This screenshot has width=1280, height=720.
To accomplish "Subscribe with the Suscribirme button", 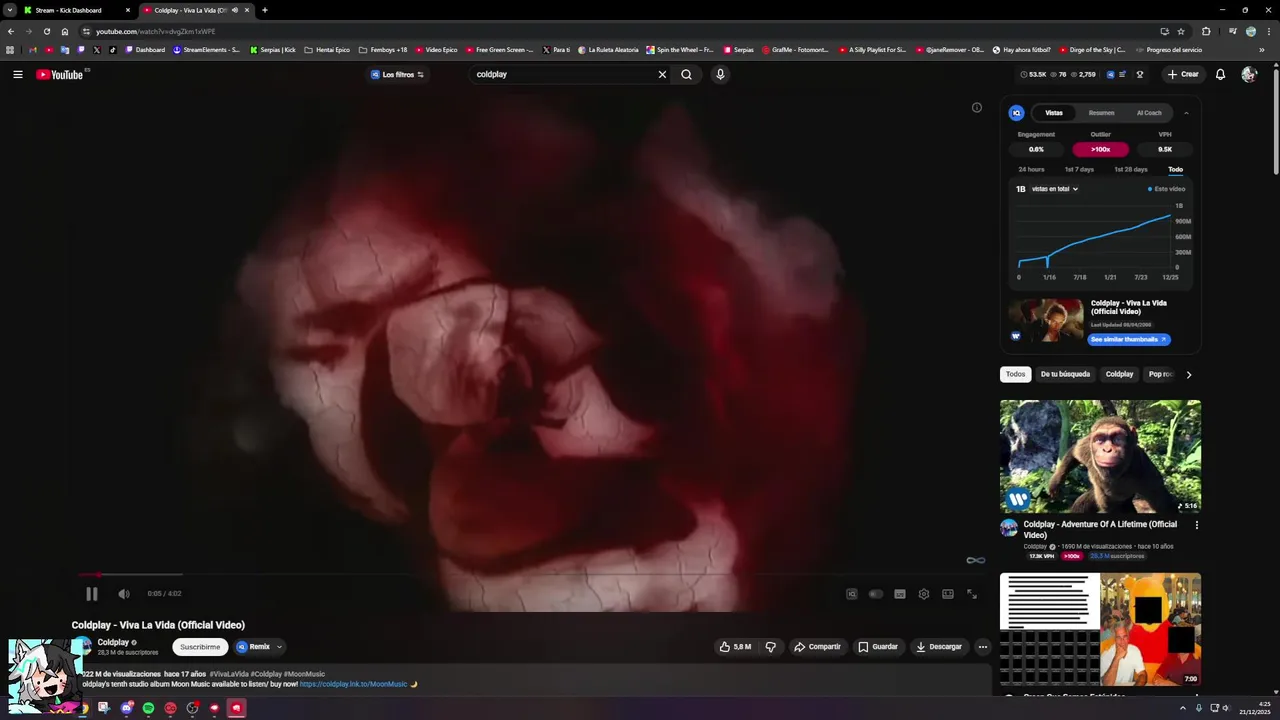I will click(200, 647).
